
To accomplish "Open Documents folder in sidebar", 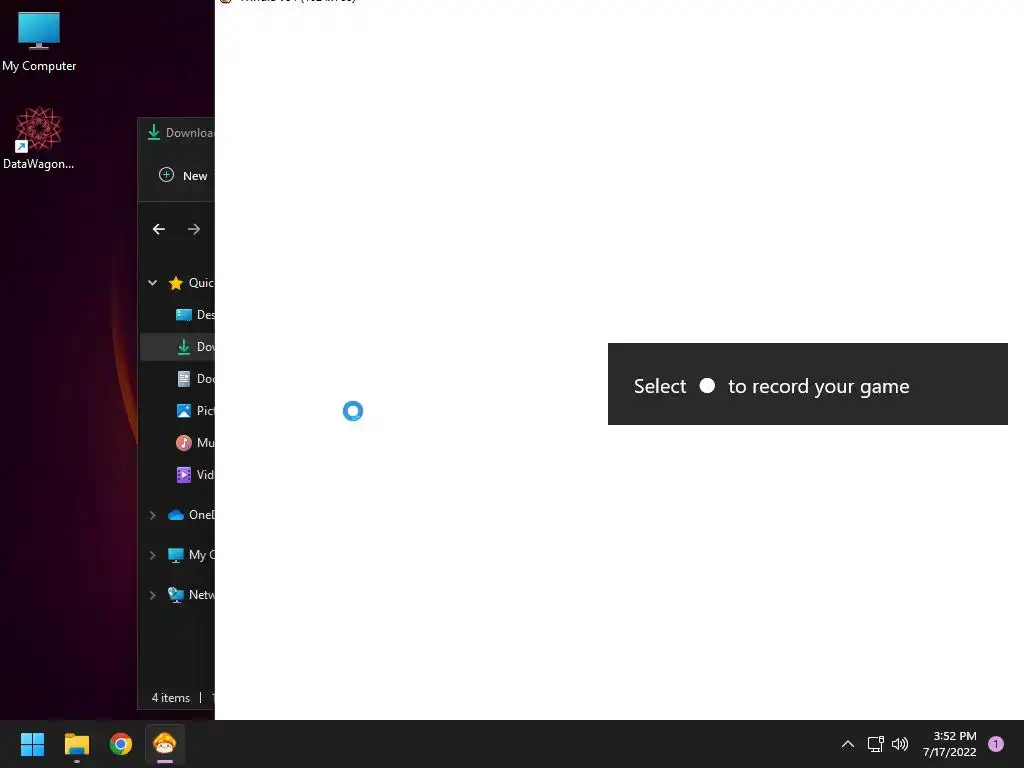I will click(195, 379).
